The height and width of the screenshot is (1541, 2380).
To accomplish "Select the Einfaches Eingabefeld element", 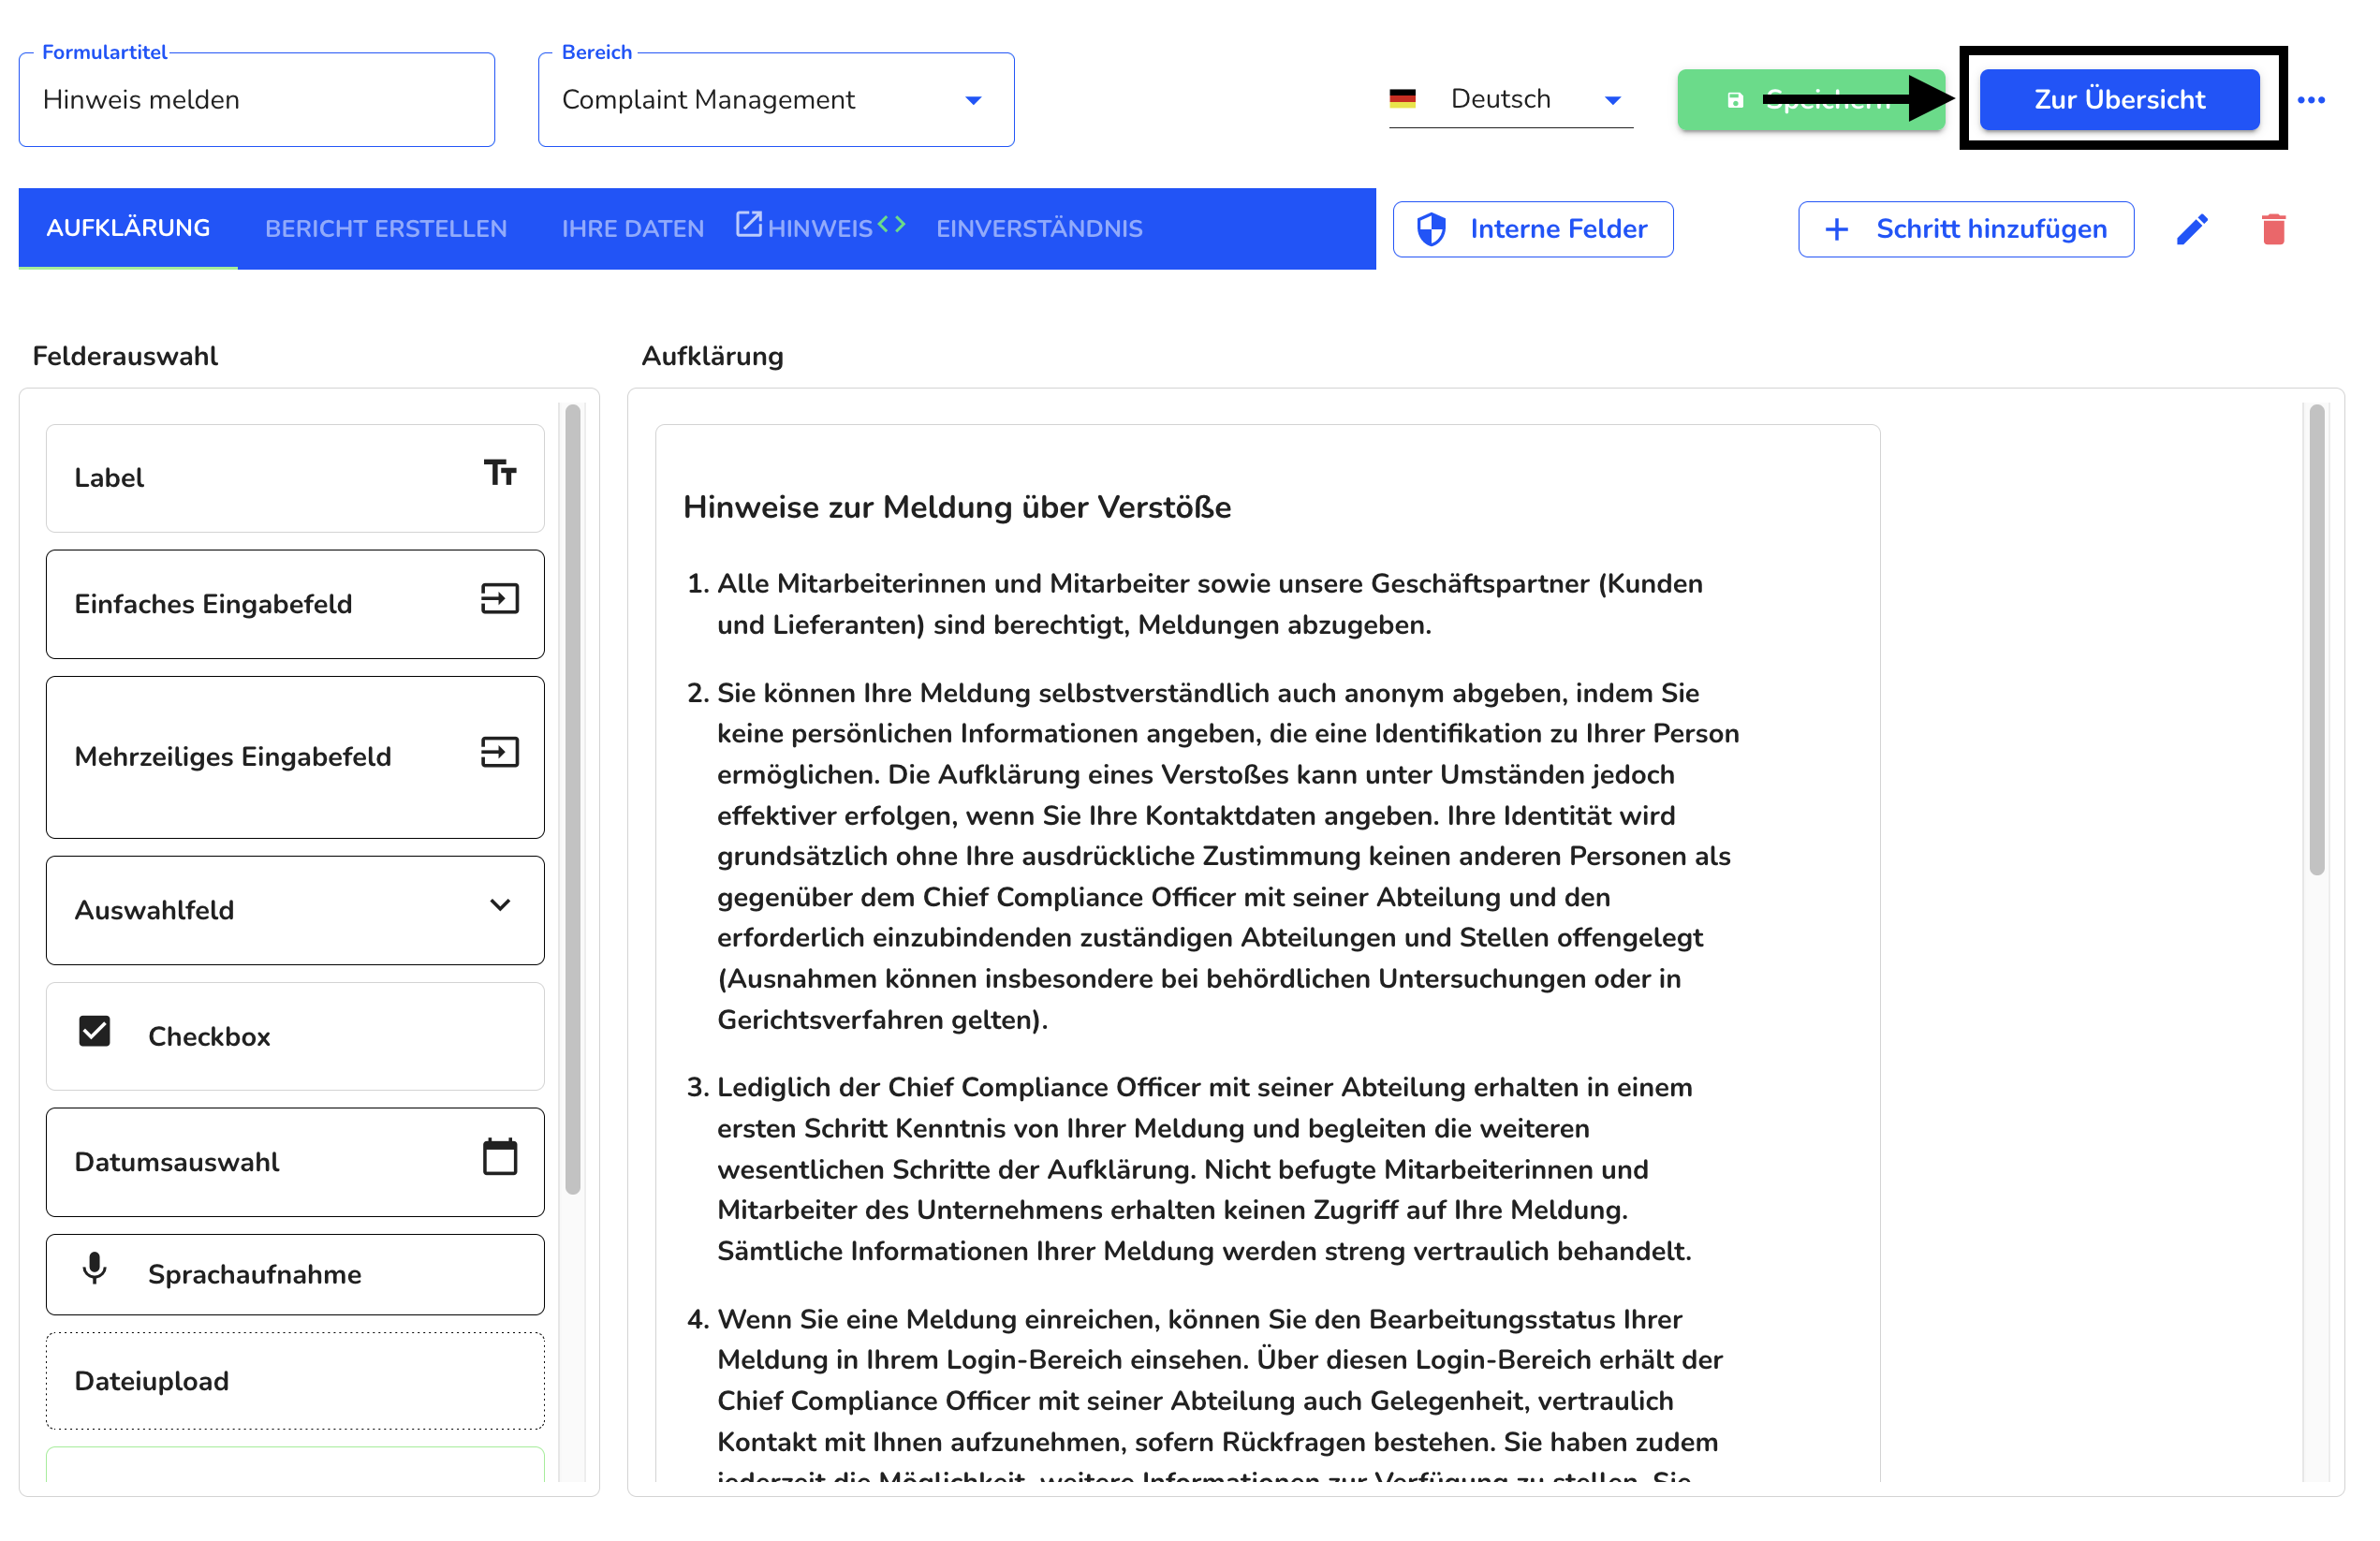I will (295, 604).
